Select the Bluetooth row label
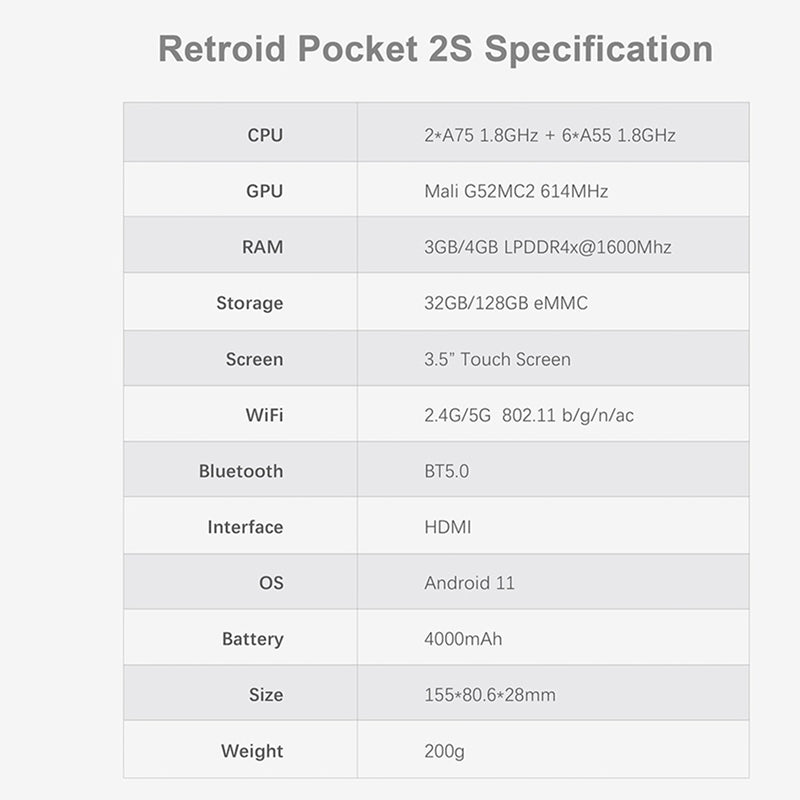Screen dimensions: 800x800 click(x=241, y=471)
